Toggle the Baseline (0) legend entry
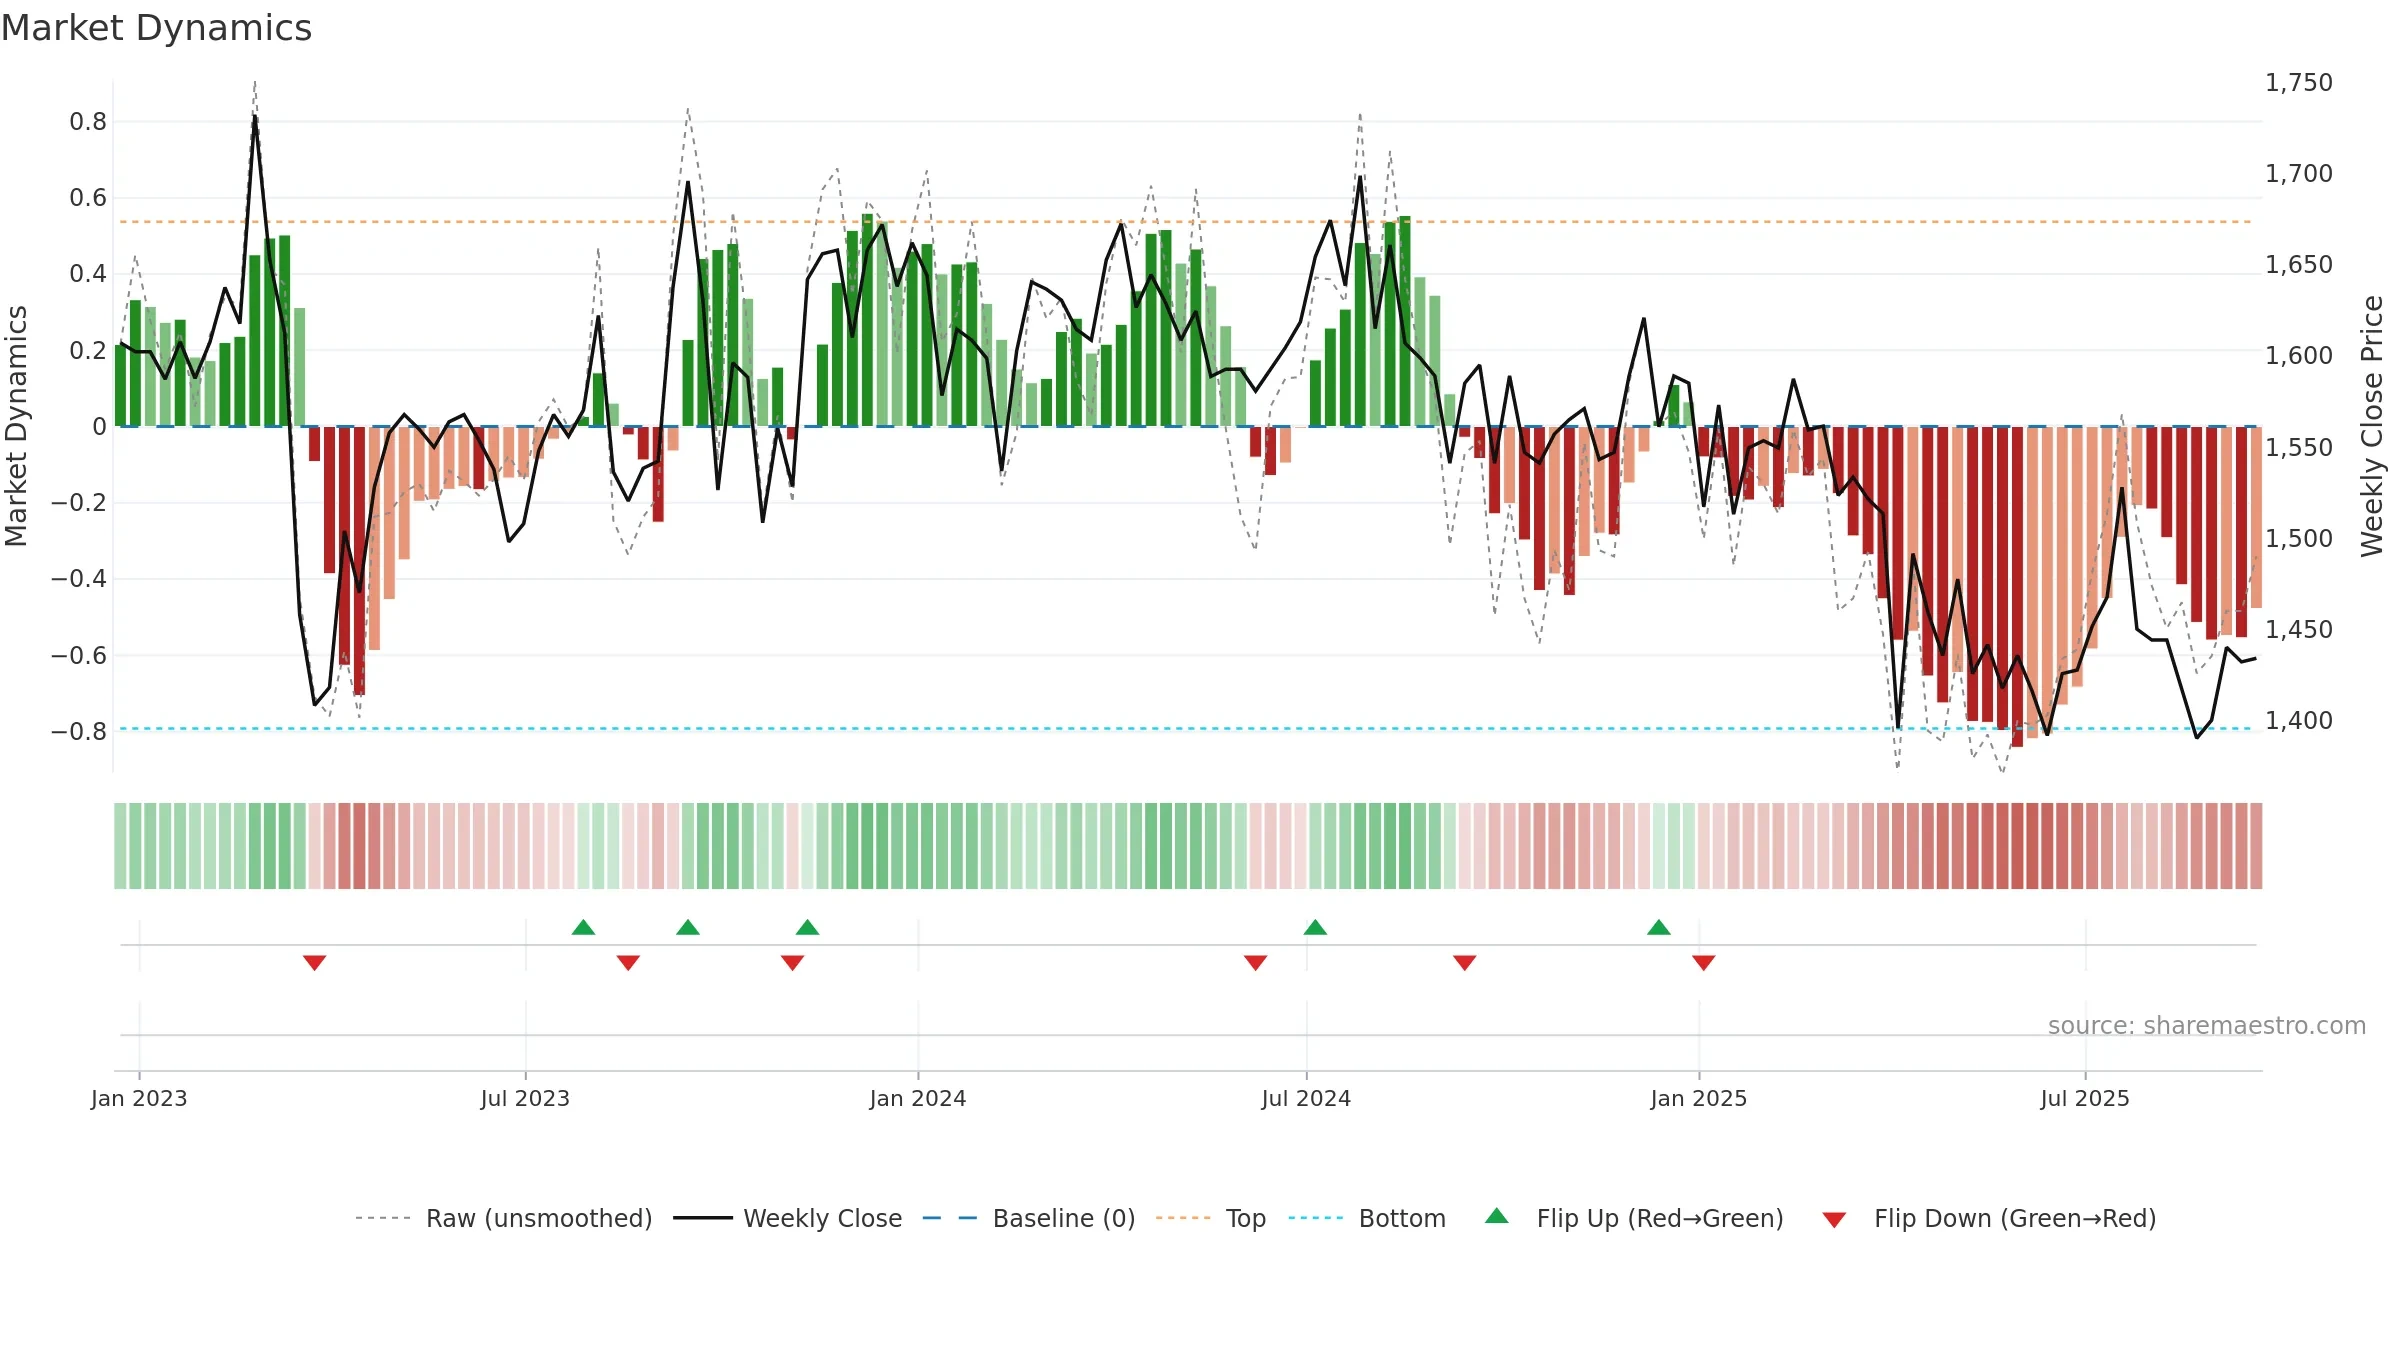This screenshot has height=1350, width=2400. (1029, 1218)
